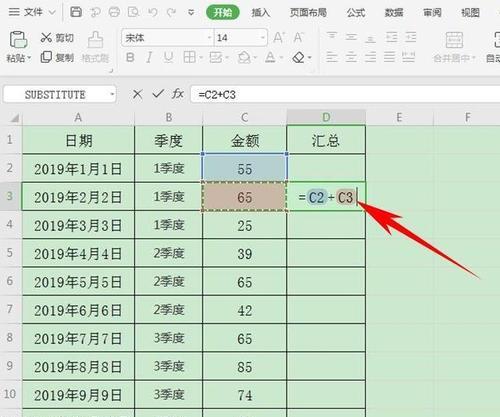
Task: Click the print preview icon
Action: point(133,13)
